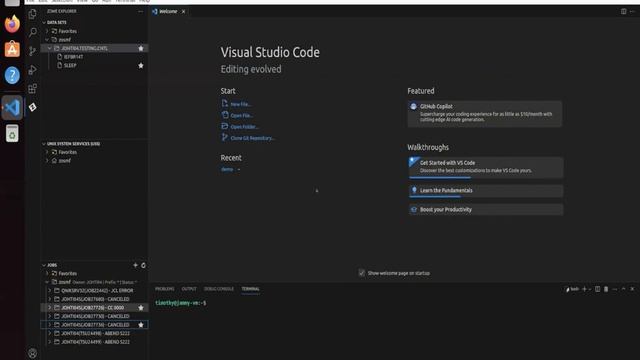Close the bottom panel
This screenshot has width=640, height=360.
(x=632, y=289)
